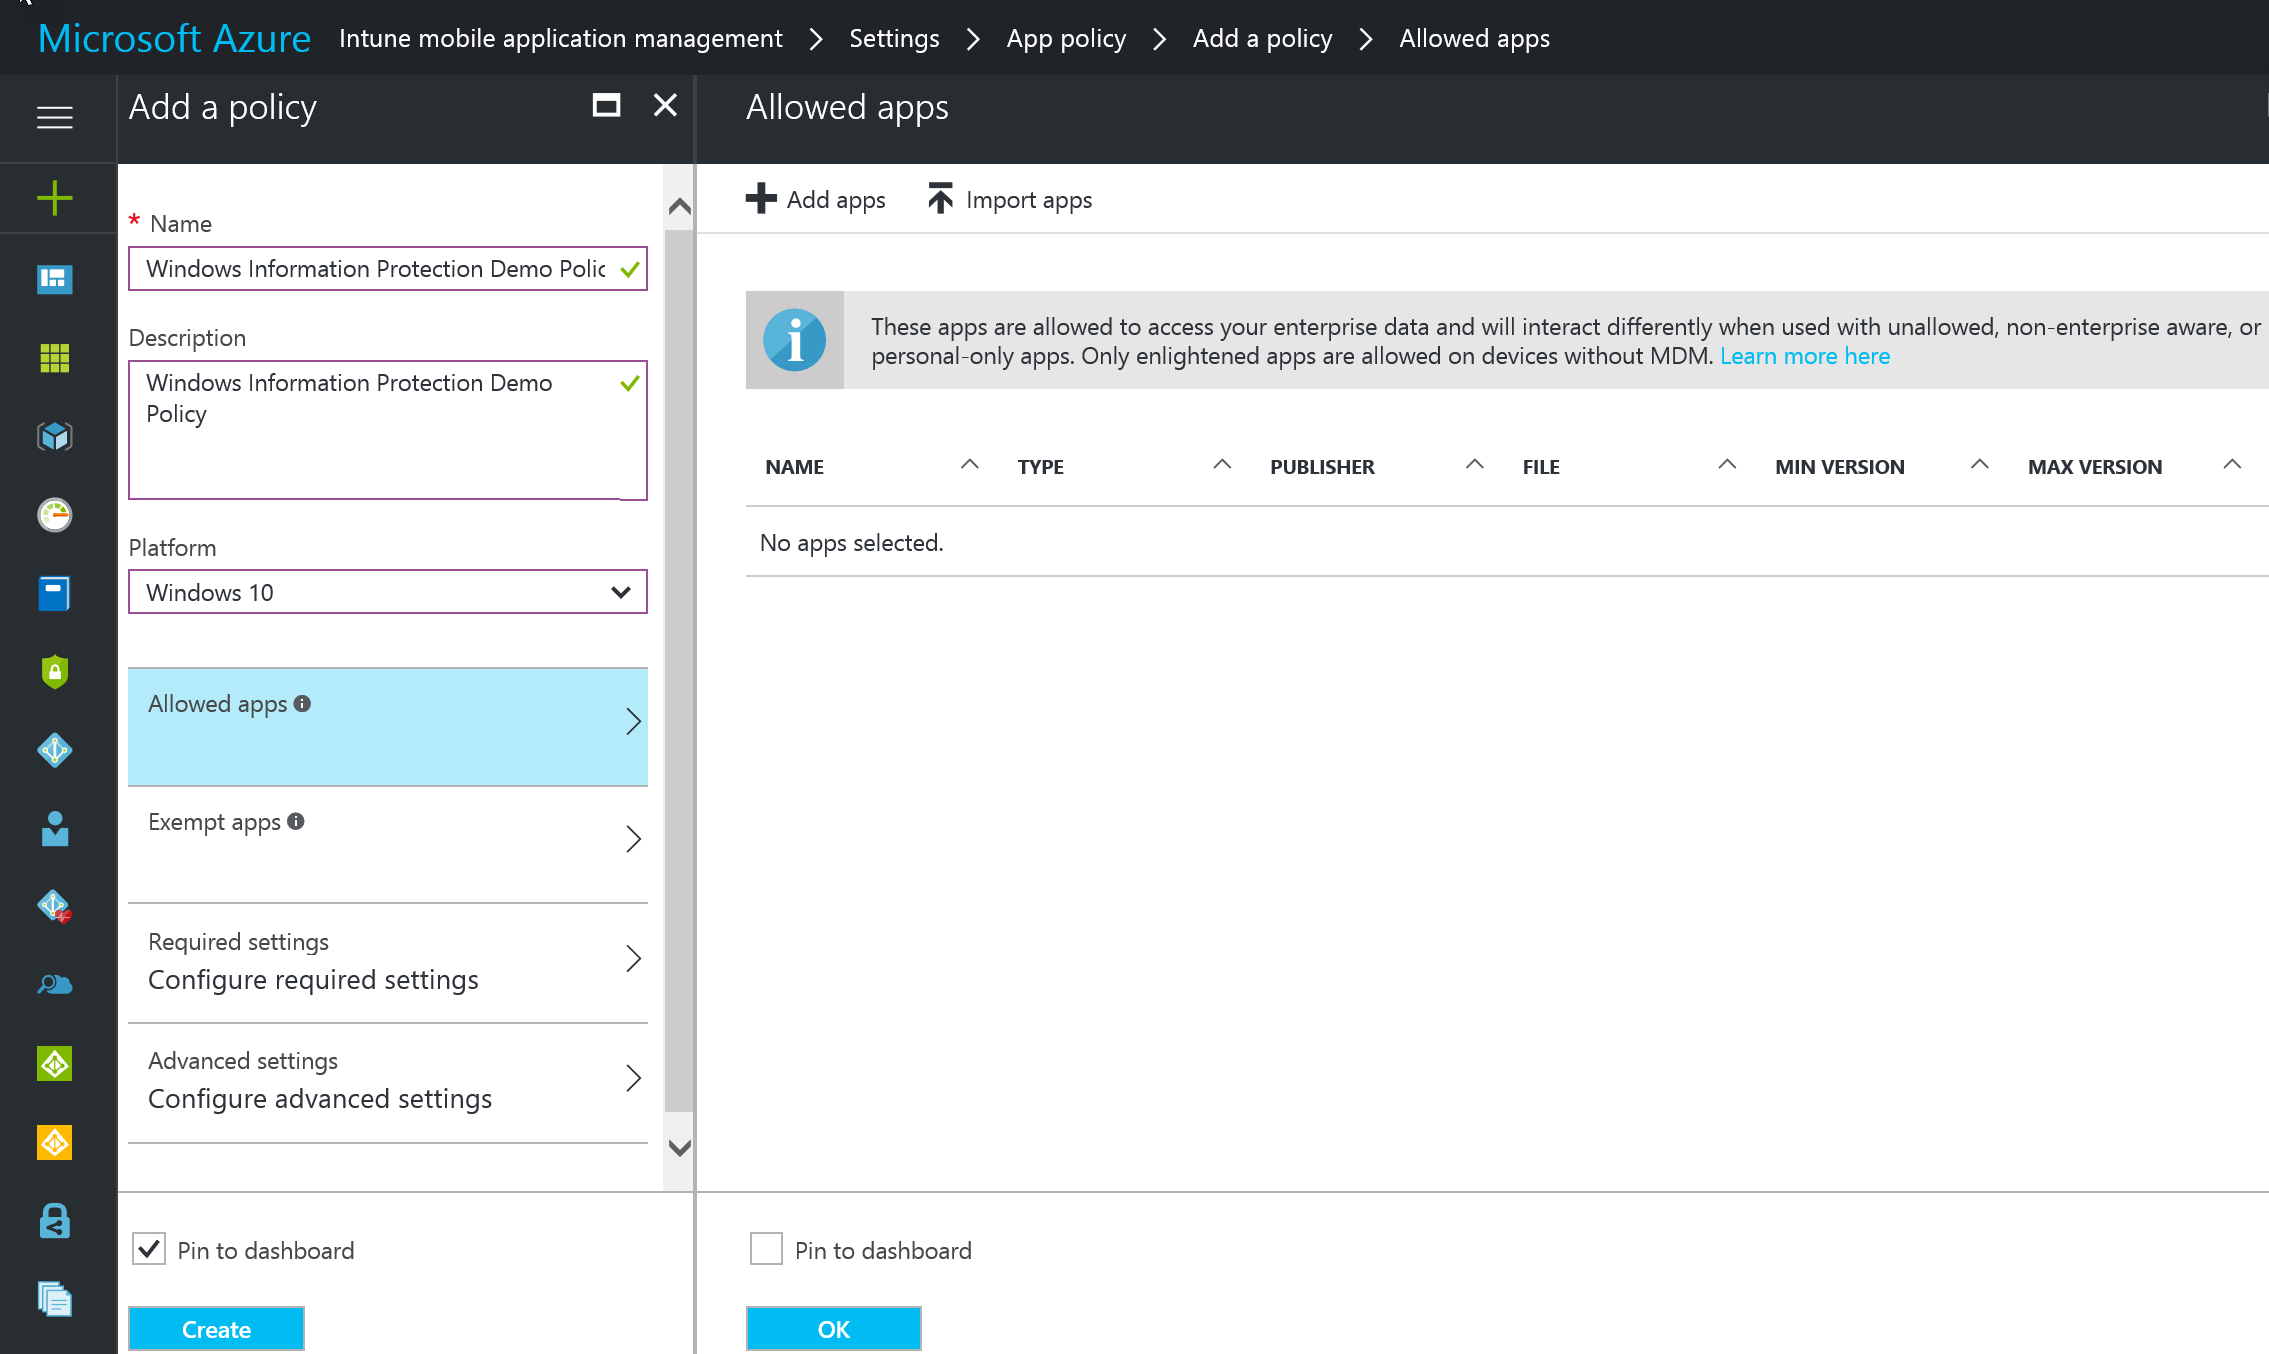Check Pin to dashboard in Allowed apps blade
Viewport: 2269px width, 1354px height.
click(x=766, y=1249)
